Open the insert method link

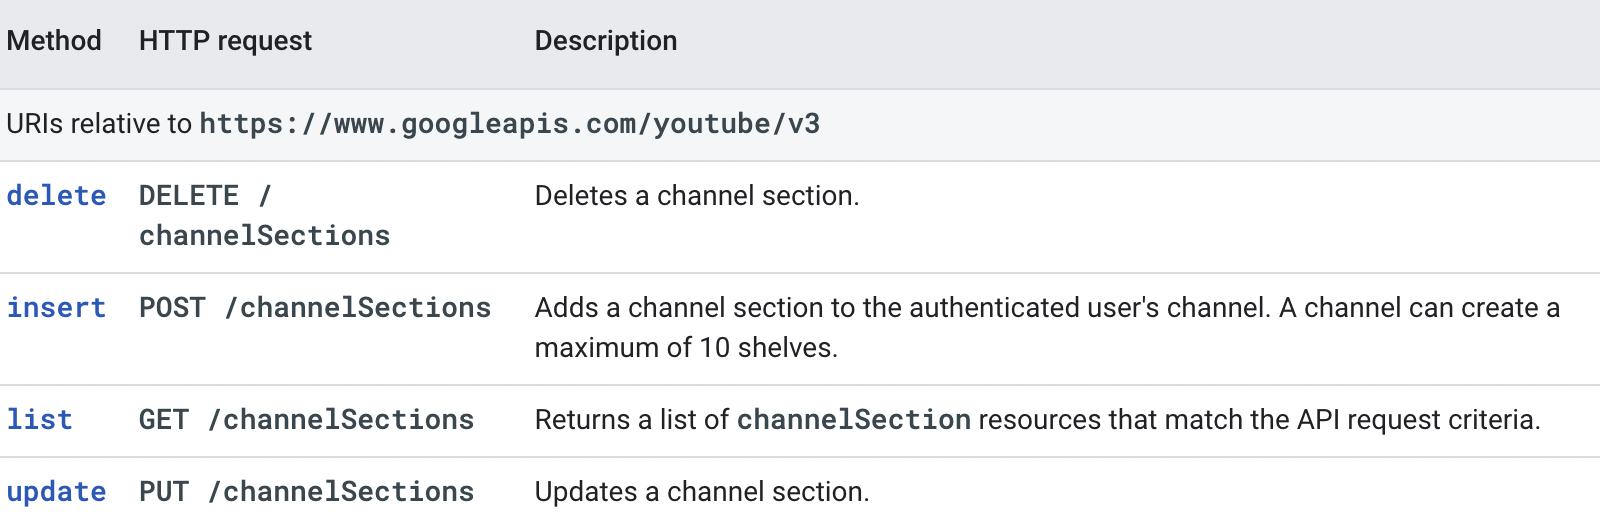[x=56, y=308]
